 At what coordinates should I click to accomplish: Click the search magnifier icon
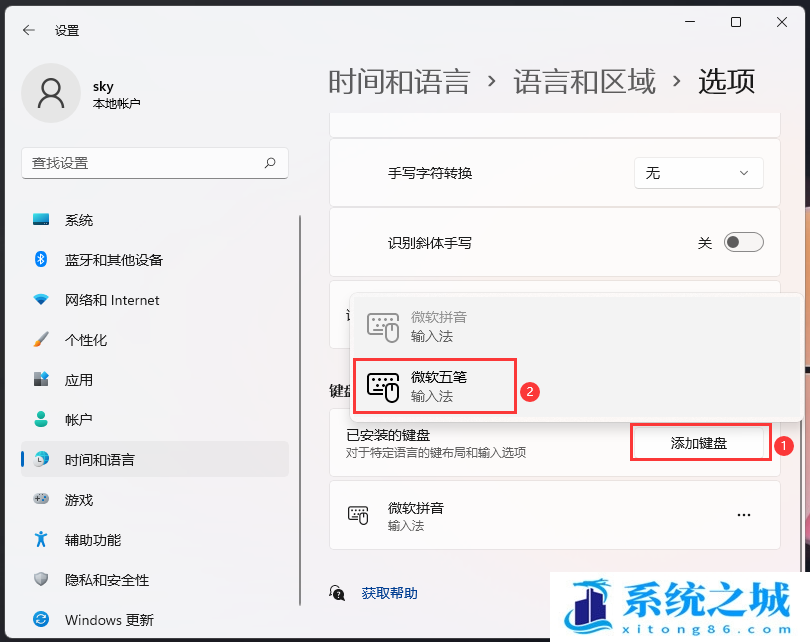click(x=270, y=163)
